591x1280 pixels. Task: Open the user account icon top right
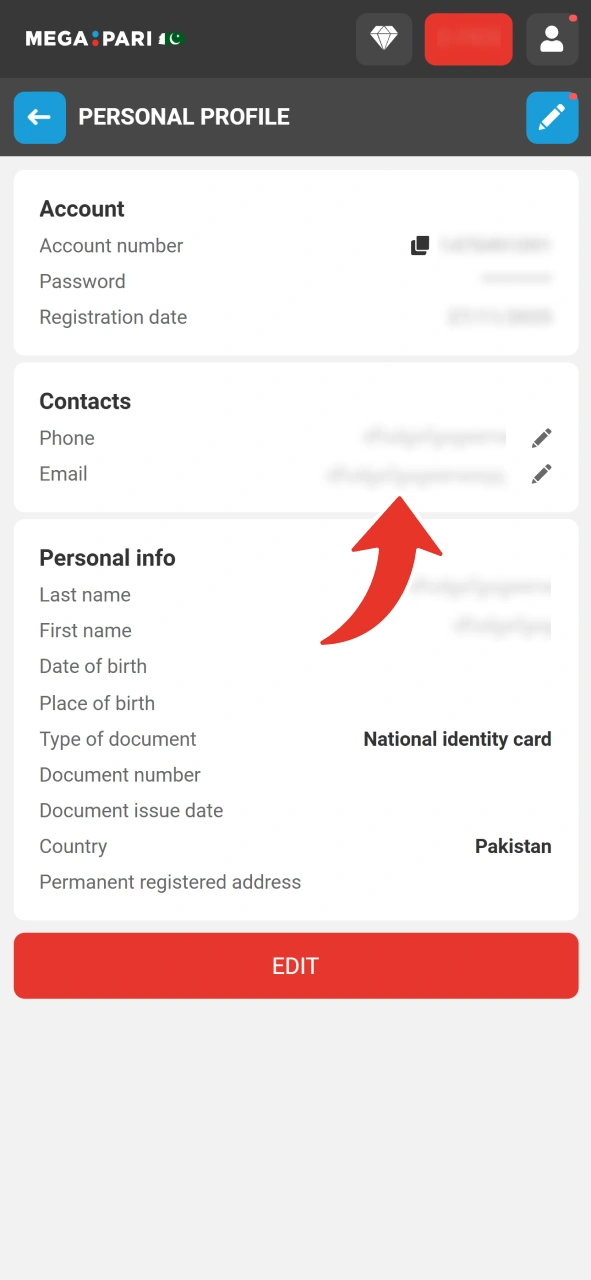[x=552, y=39]
